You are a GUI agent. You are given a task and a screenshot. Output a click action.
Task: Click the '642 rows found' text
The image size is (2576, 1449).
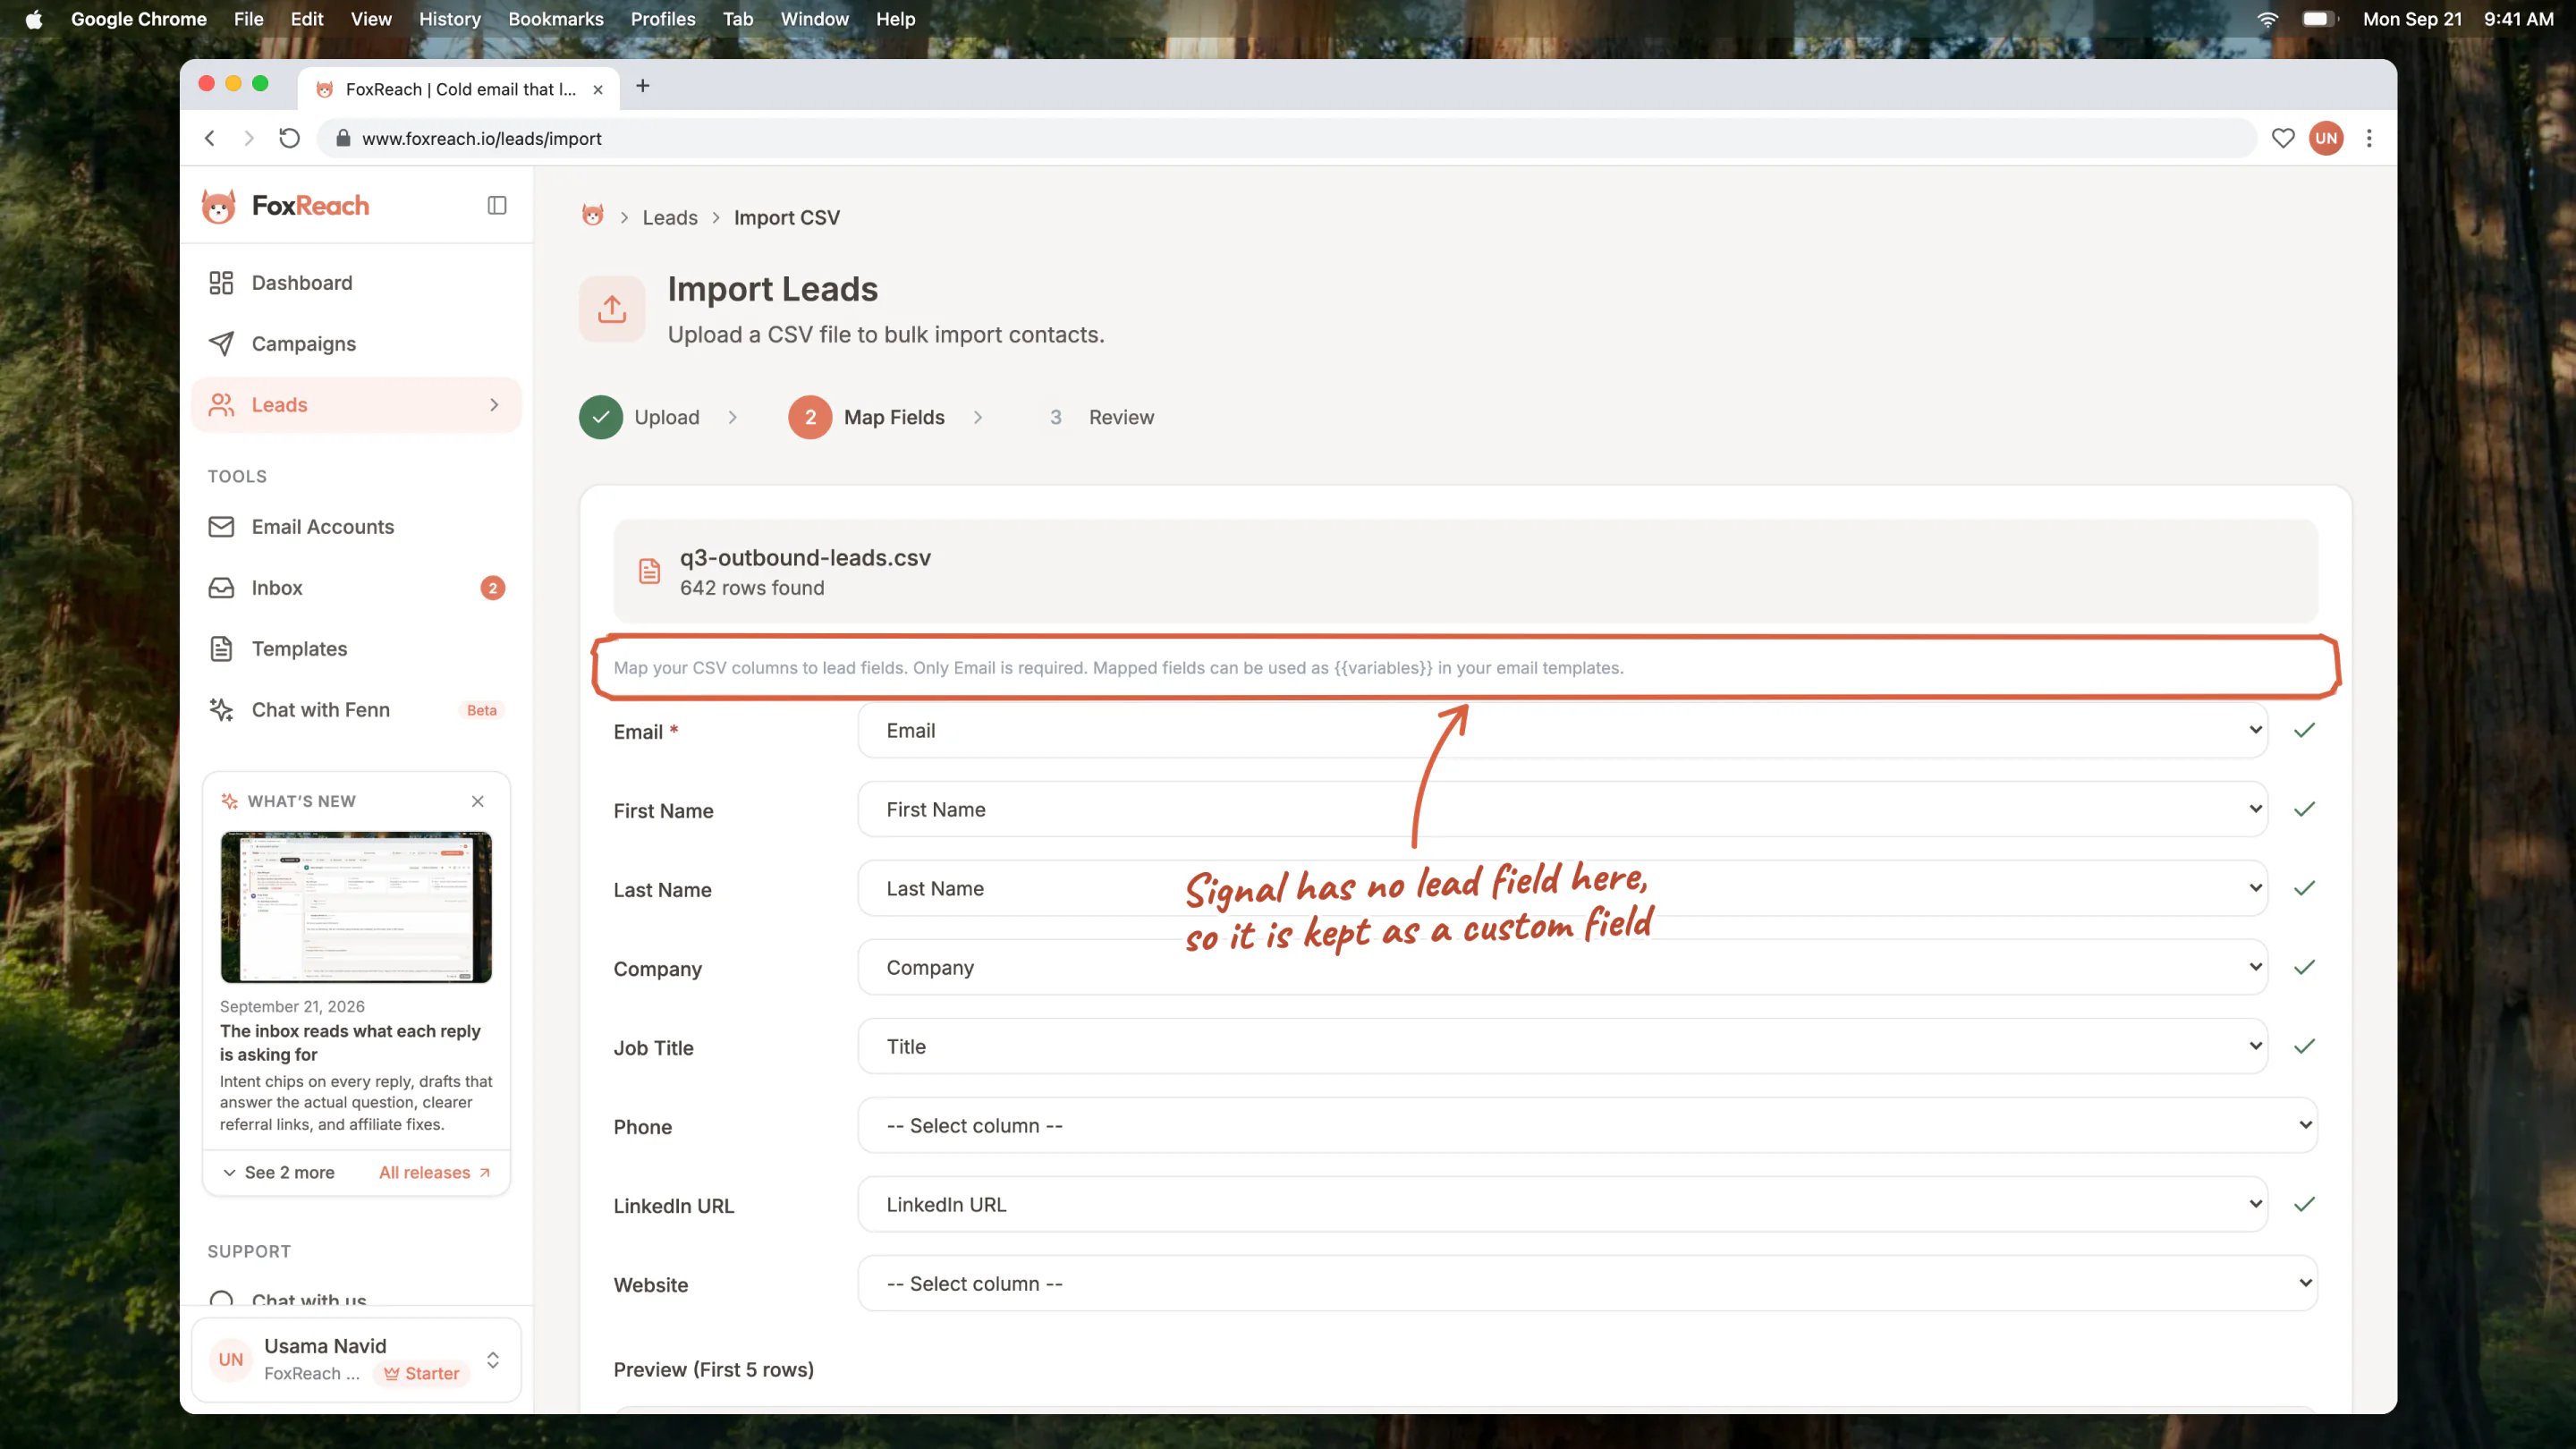click(x=752, y=588)
